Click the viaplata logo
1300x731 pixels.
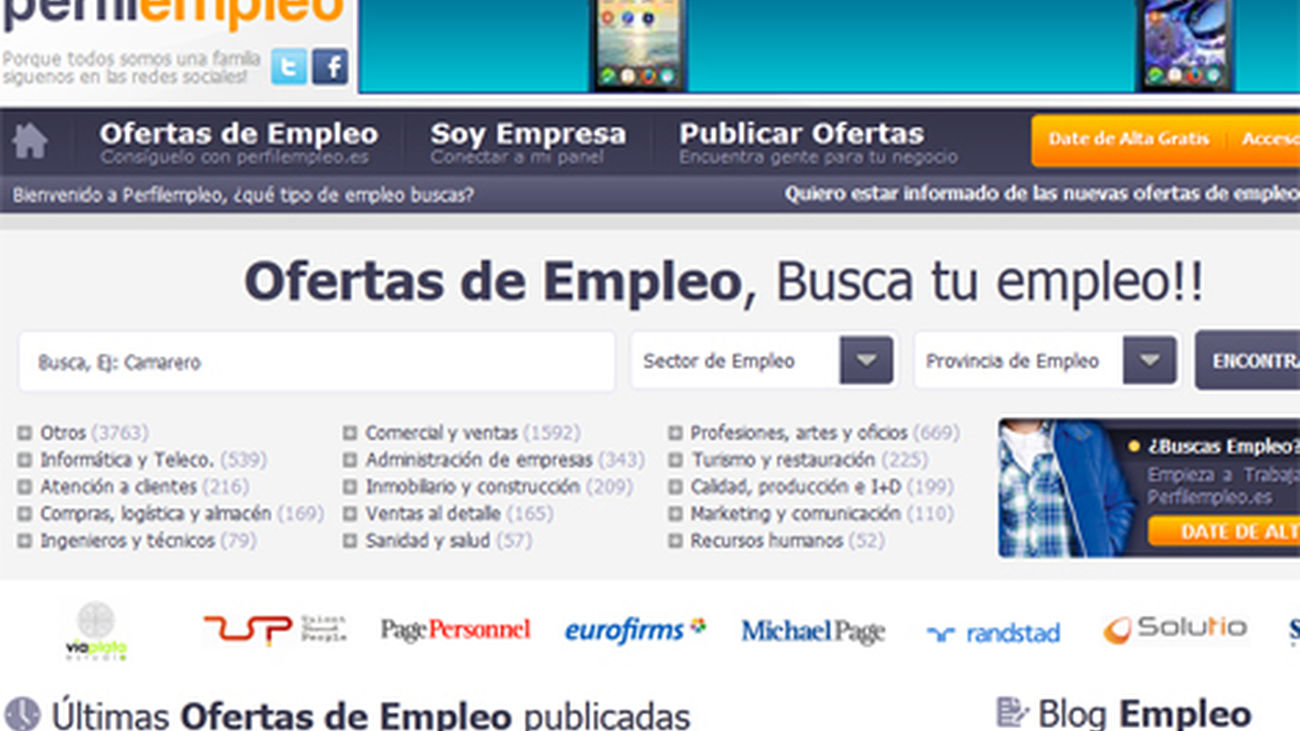(x=95, y=630)
